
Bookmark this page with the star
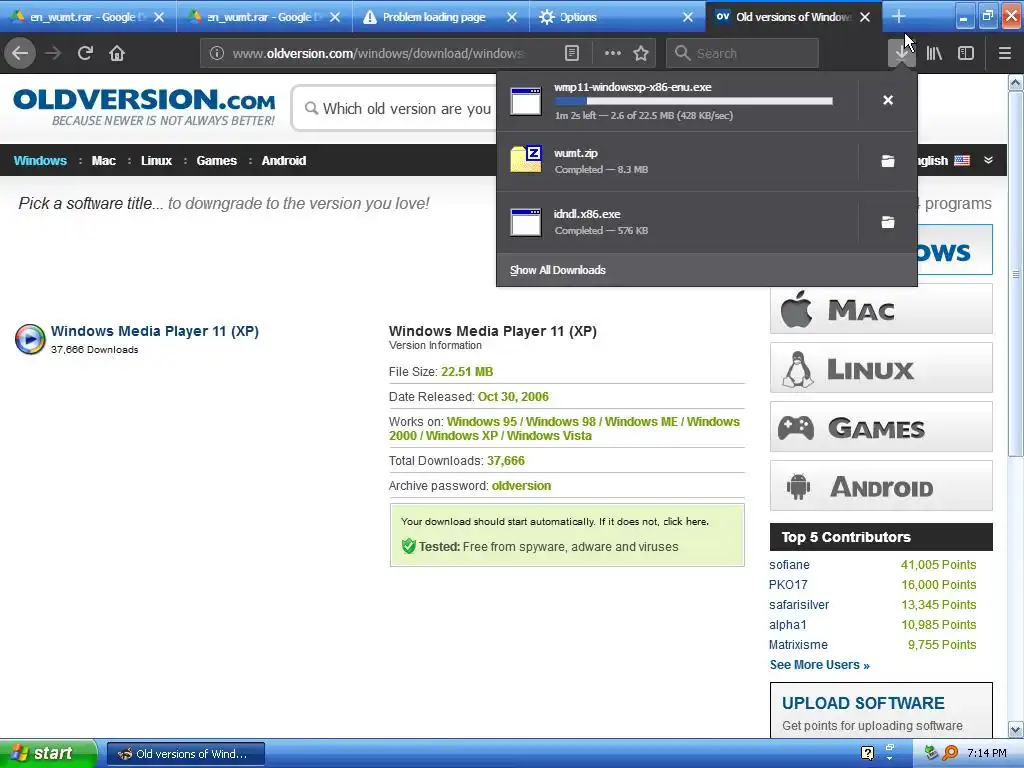tap(641, 54)
